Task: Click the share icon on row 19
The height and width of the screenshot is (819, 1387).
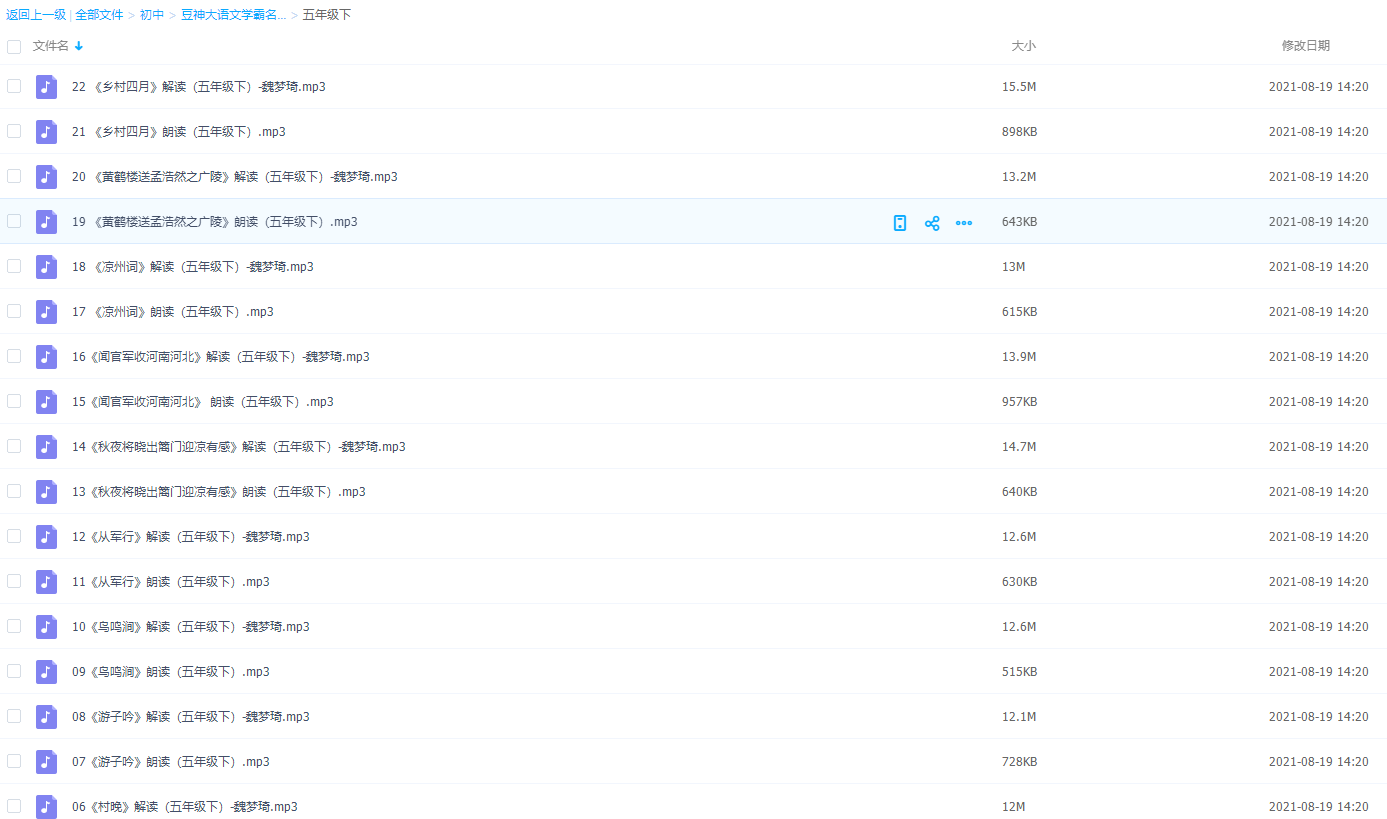Action: pyautogui.click(x=932, y=223)
